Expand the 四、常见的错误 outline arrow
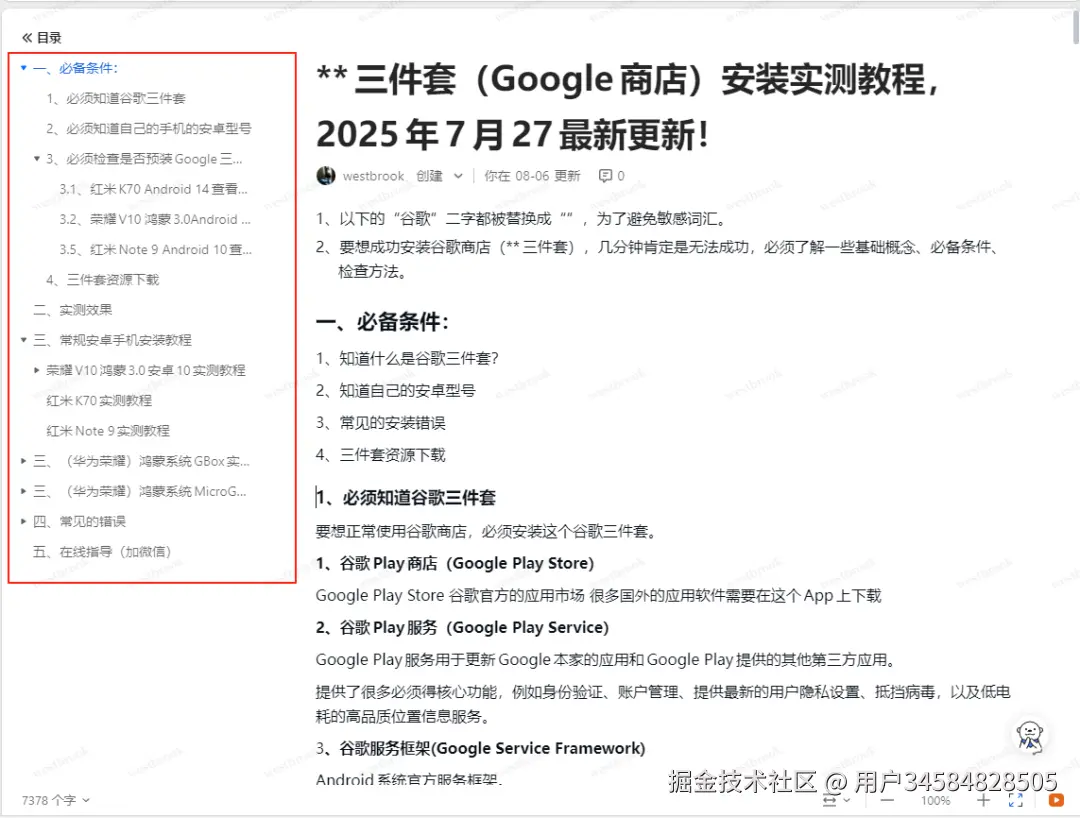The width and height of the screenshot is (1080, 818). coord(23,522)
